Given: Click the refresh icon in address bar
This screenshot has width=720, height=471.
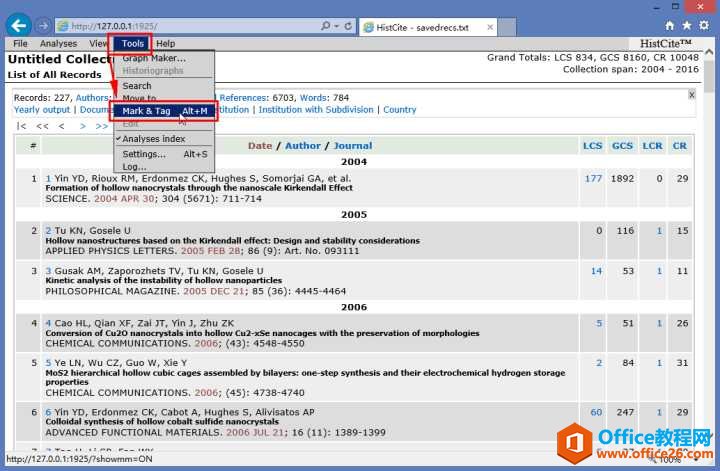Looking at the screenshot, I should pyautogui.click(x=349, y=26).
